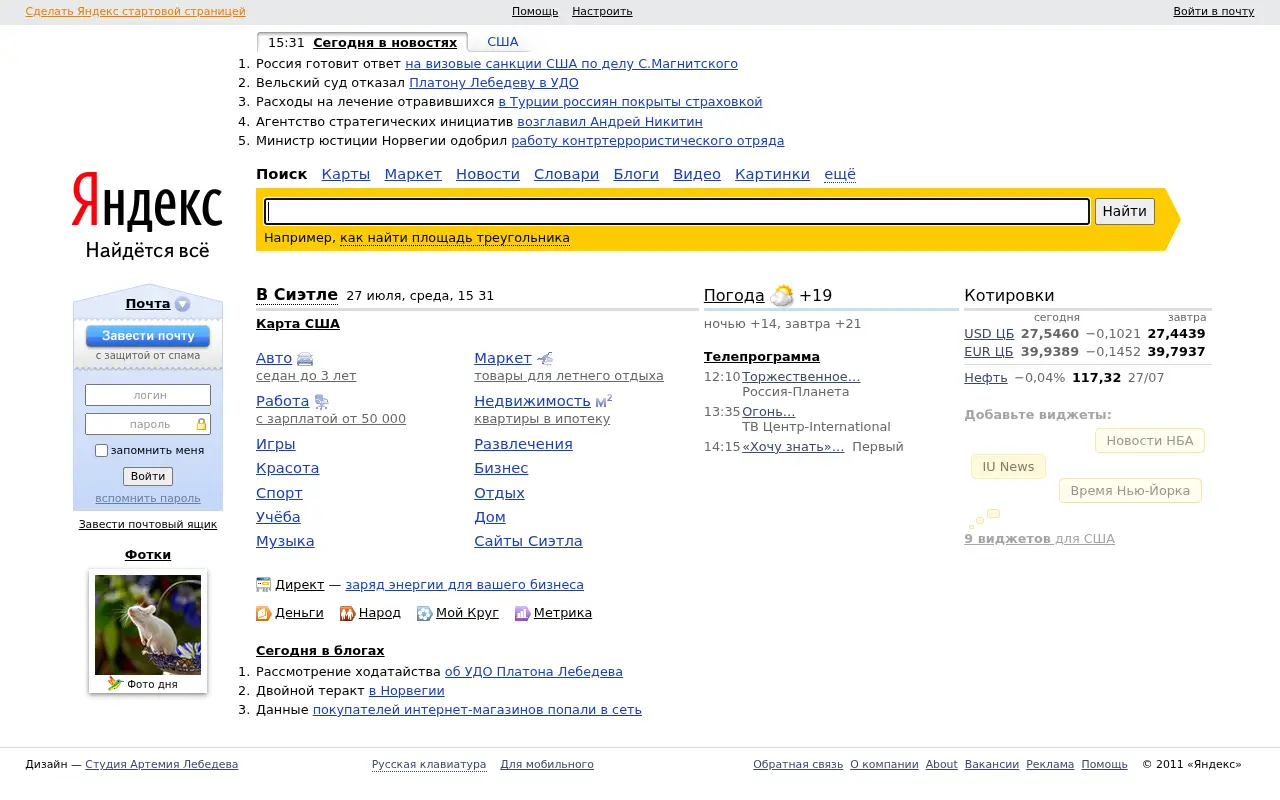
Task: Click the пароль input field
Action: pos(148,424)
